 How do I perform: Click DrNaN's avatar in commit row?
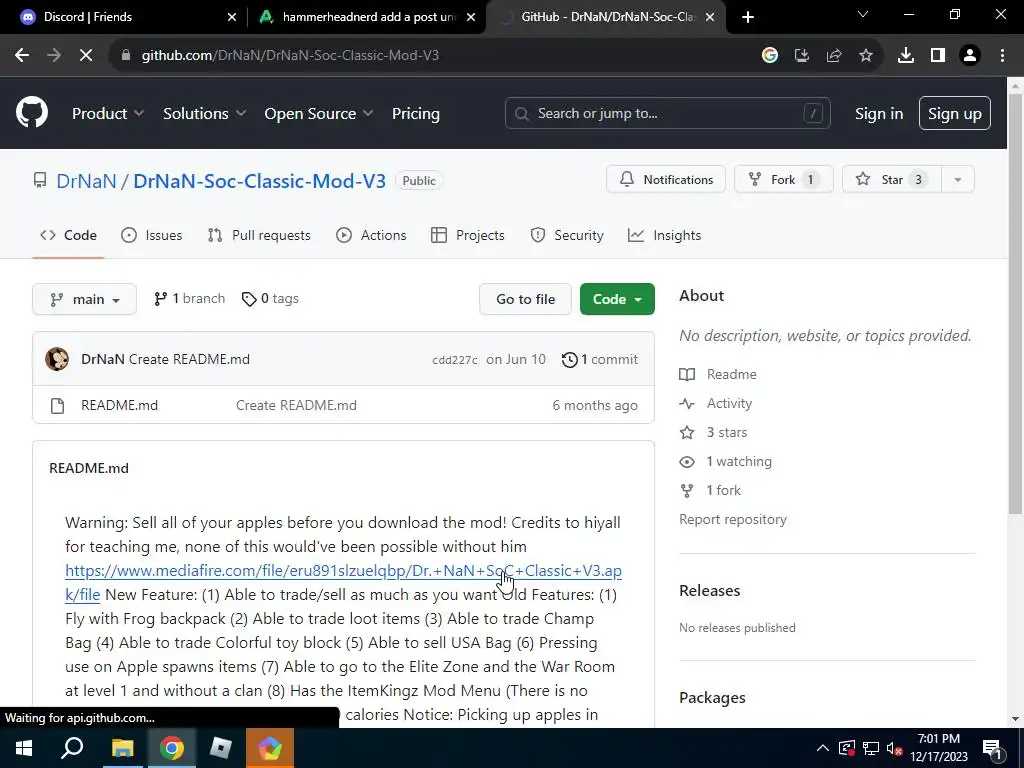57,359
